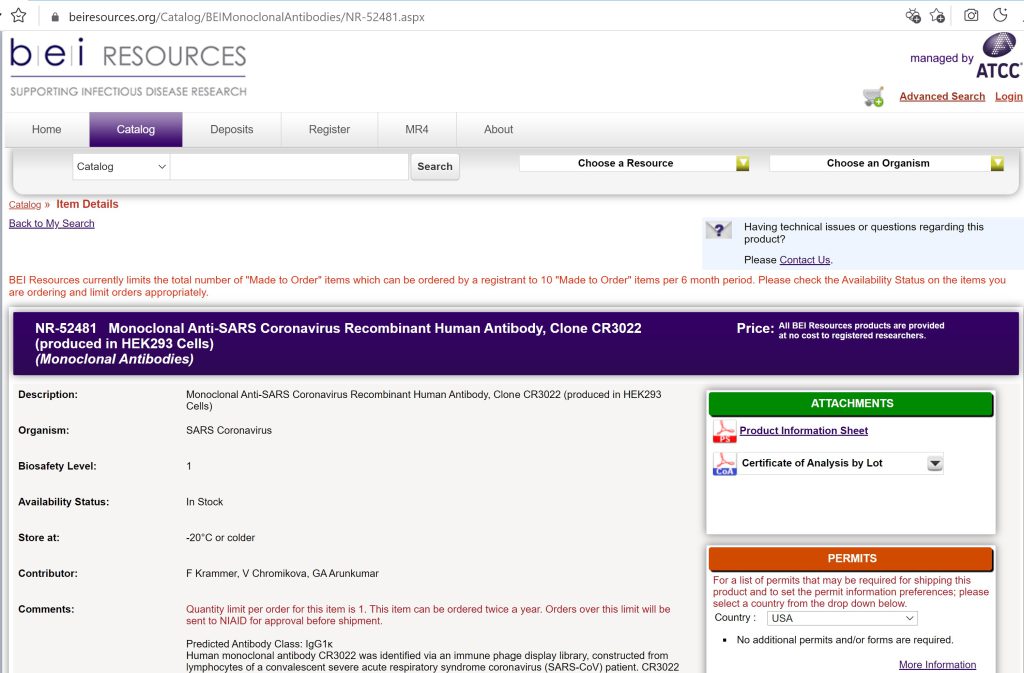The width and height of the screenshot is (1024, 673).
Task: Click the 'Biosafety Level:' label
Action: [57, 466]
